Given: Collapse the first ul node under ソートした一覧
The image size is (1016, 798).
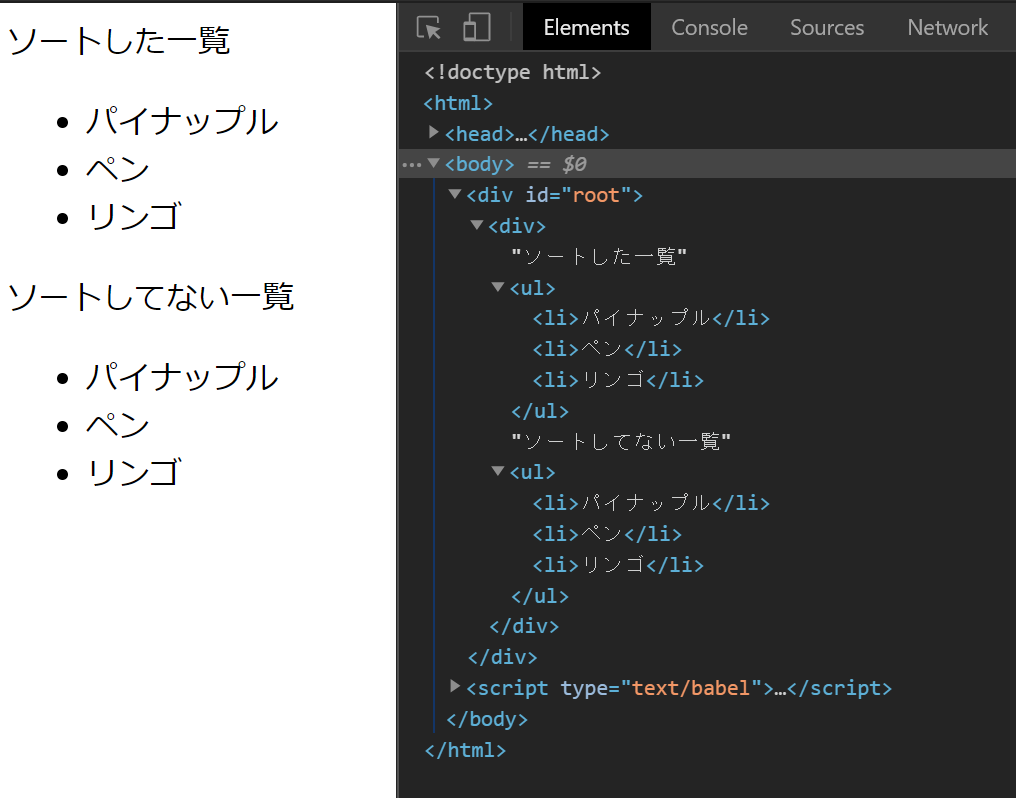Looking at the screenshot, I should tap(498, 286).
